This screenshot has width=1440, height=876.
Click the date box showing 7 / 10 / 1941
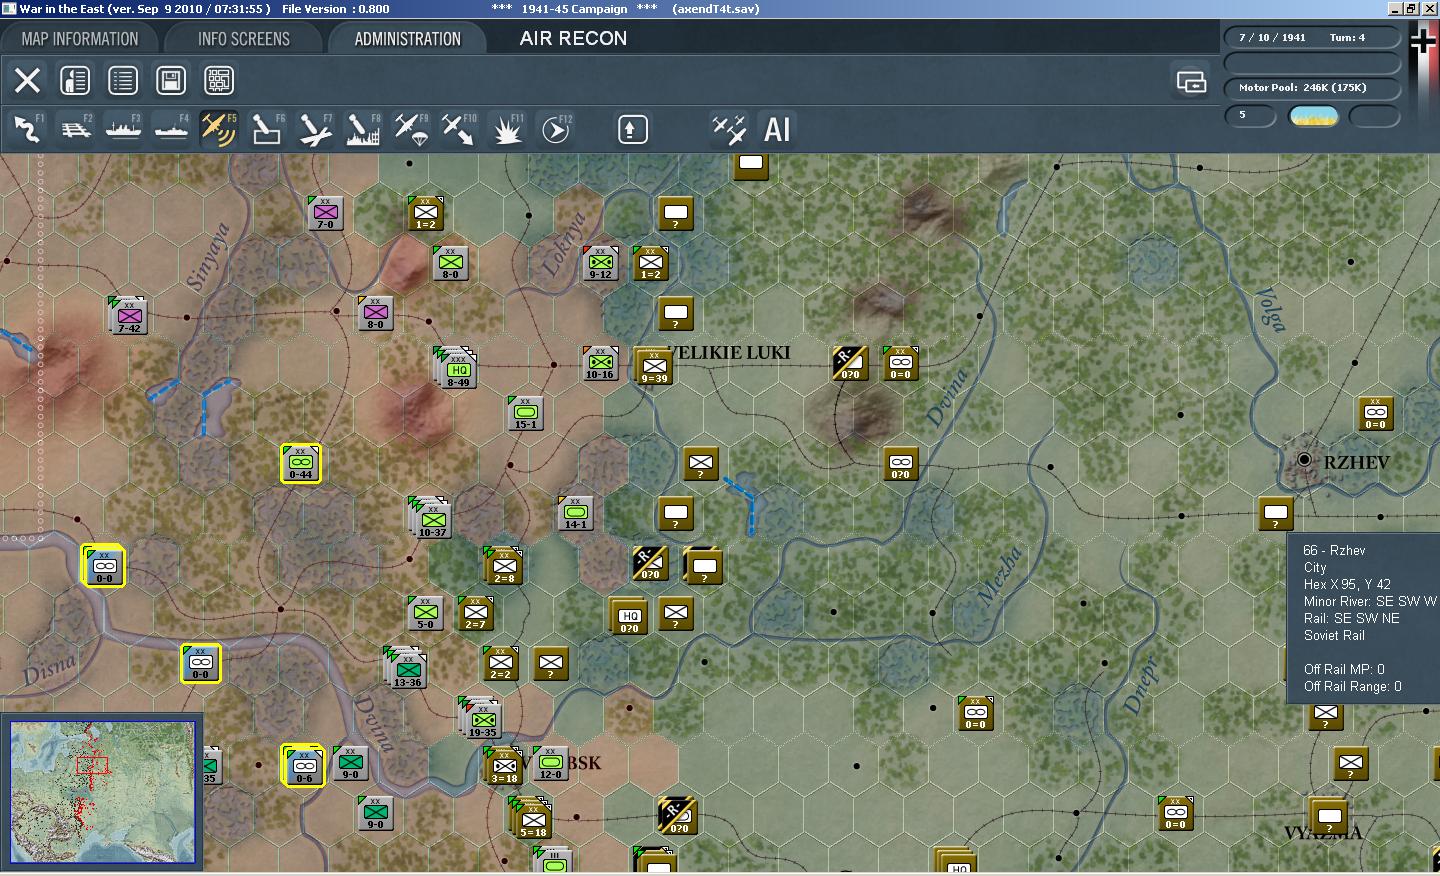1312,37
